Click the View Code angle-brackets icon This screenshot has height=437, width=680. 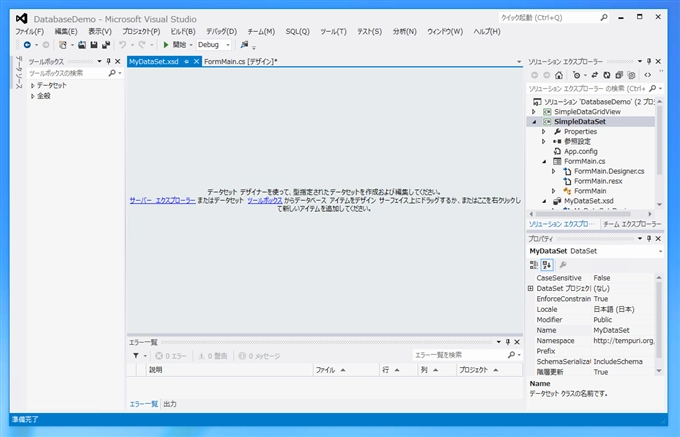[x=647, y=75]
